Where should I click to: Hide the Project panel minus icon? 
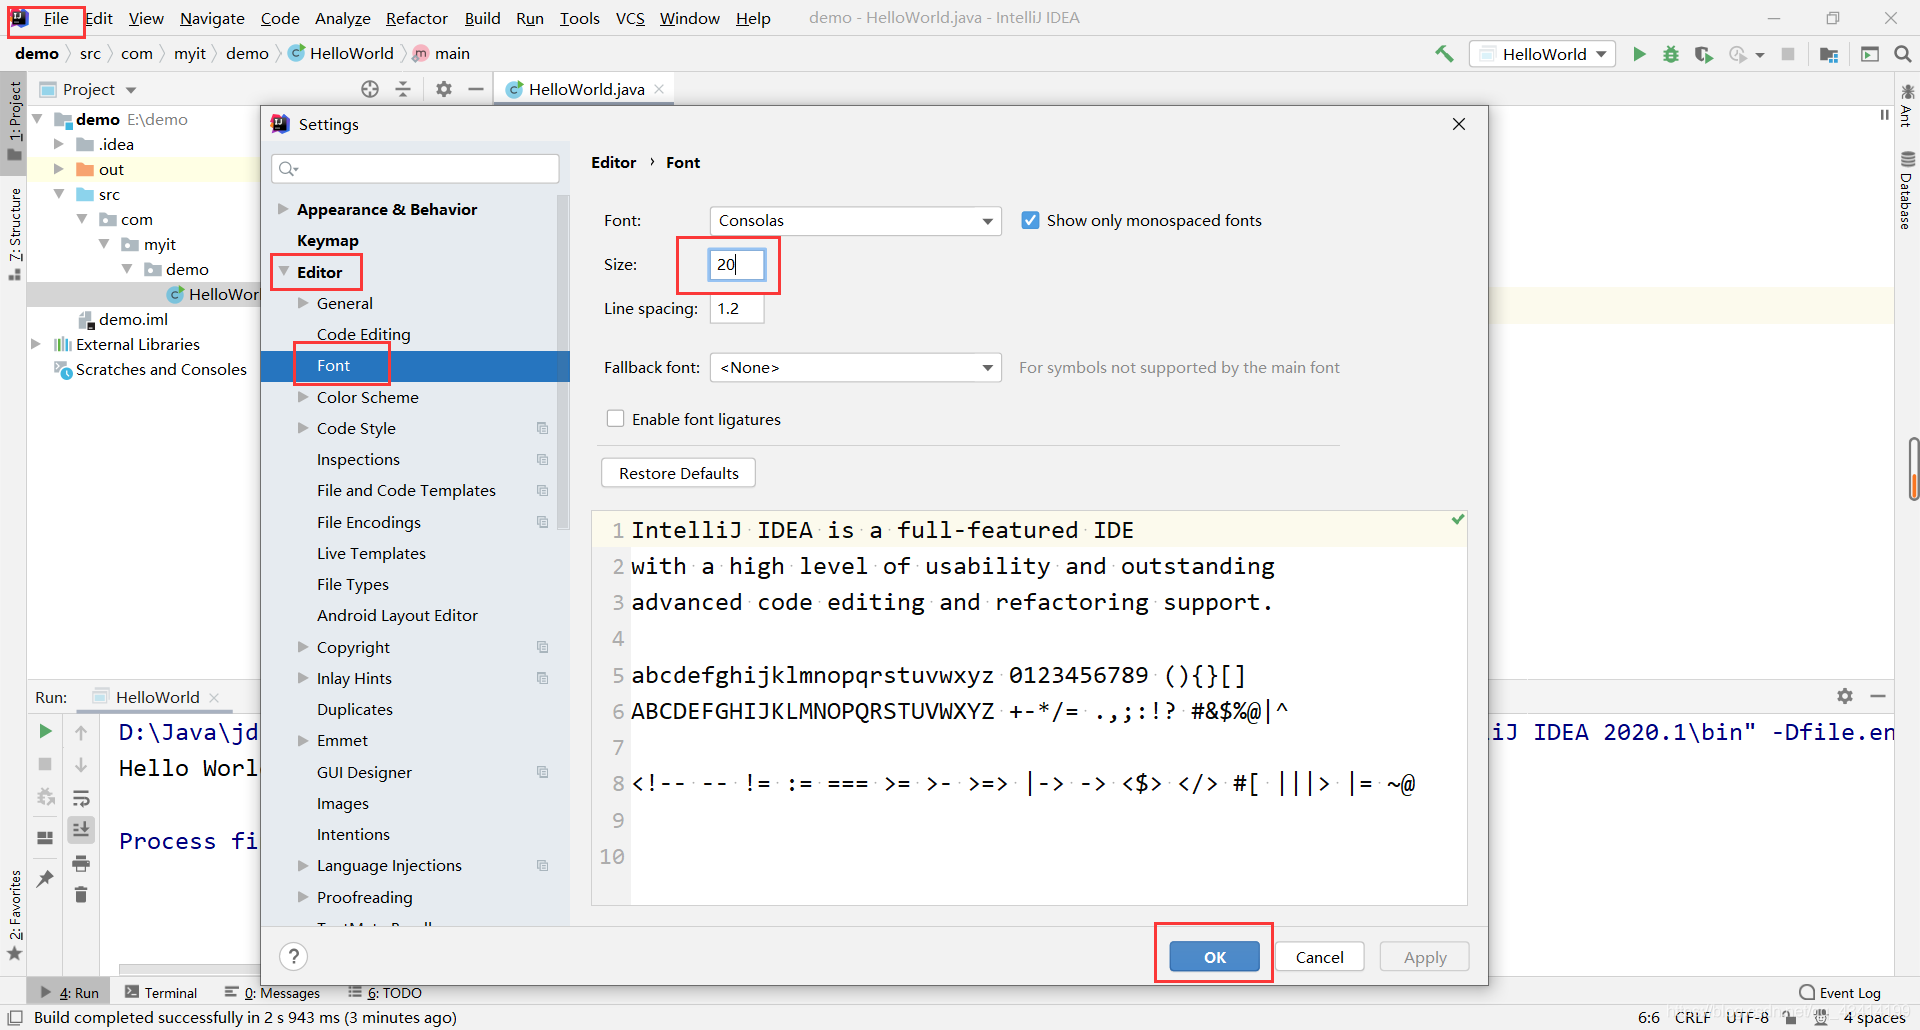[476, 89]
